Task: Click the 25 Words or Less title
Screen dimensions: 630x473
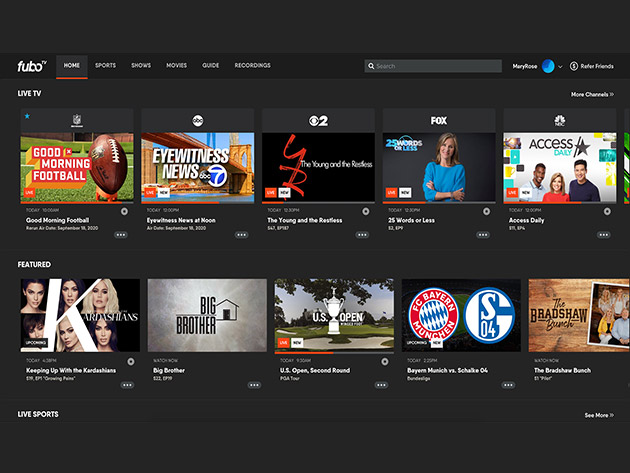Action: coord(411,220)
